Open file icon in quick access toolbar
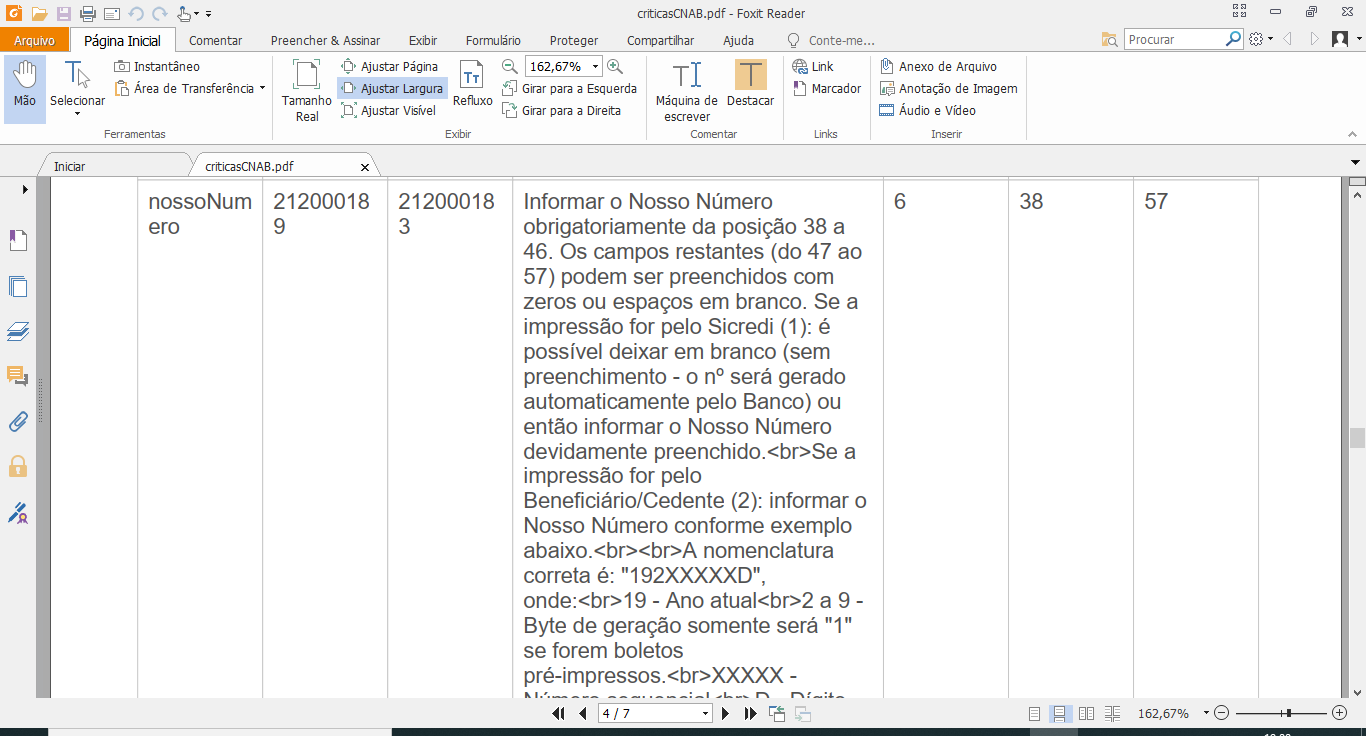The height and width of the screenshot is (736, 1366). (39, 14)
